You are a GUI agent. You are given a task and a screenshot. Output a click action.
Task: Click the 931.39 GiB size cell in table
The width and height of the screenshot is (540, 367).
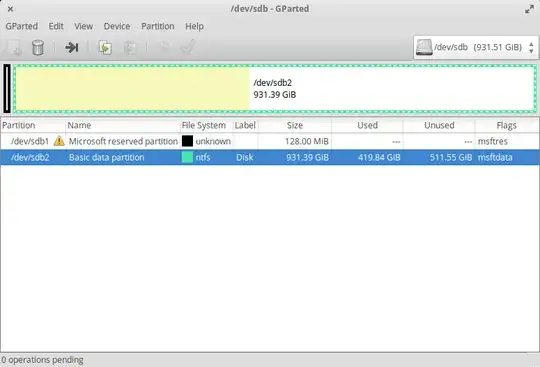coord(307,157)
